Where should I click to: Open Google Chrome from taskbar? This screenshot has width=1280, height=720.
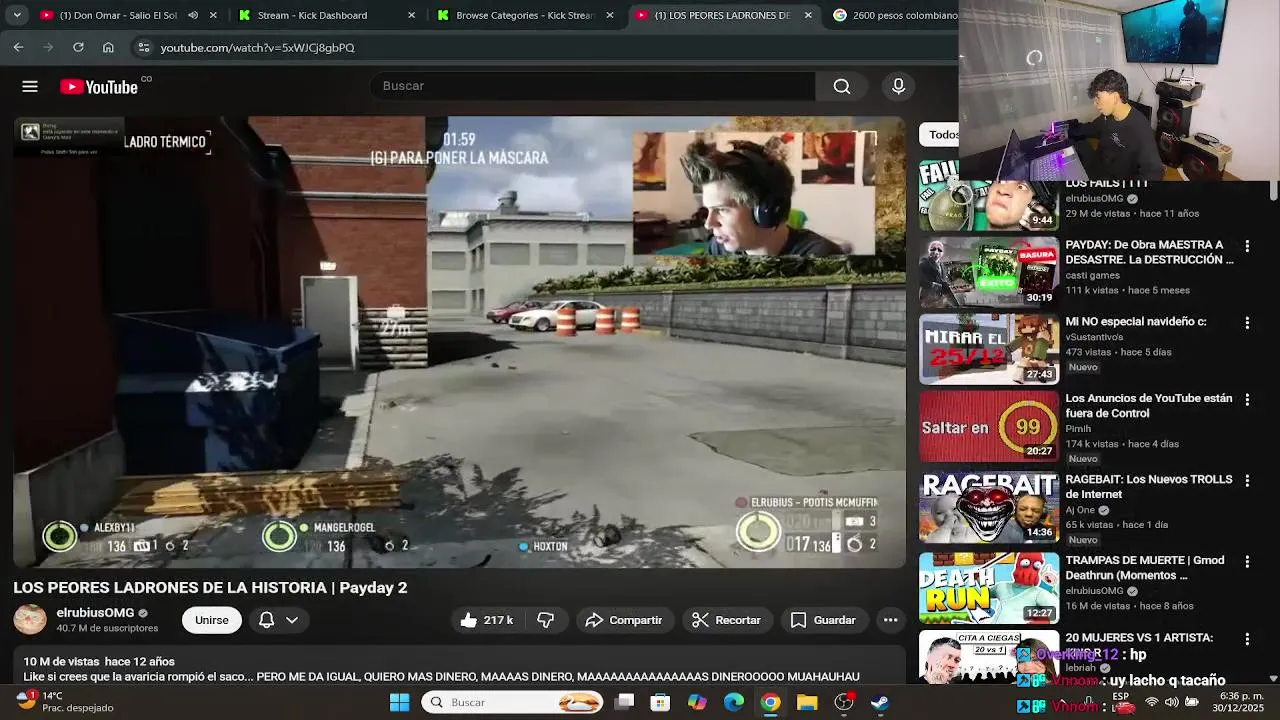[x=770, y=702]
